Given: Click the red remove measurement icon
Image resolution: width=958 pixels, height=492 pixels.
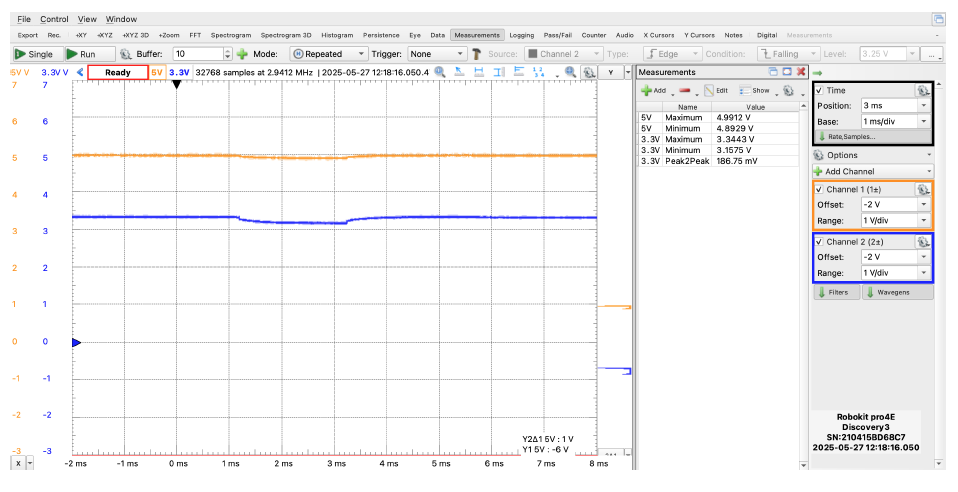Looking at the screenshot, I should click(x=685, y=90).
